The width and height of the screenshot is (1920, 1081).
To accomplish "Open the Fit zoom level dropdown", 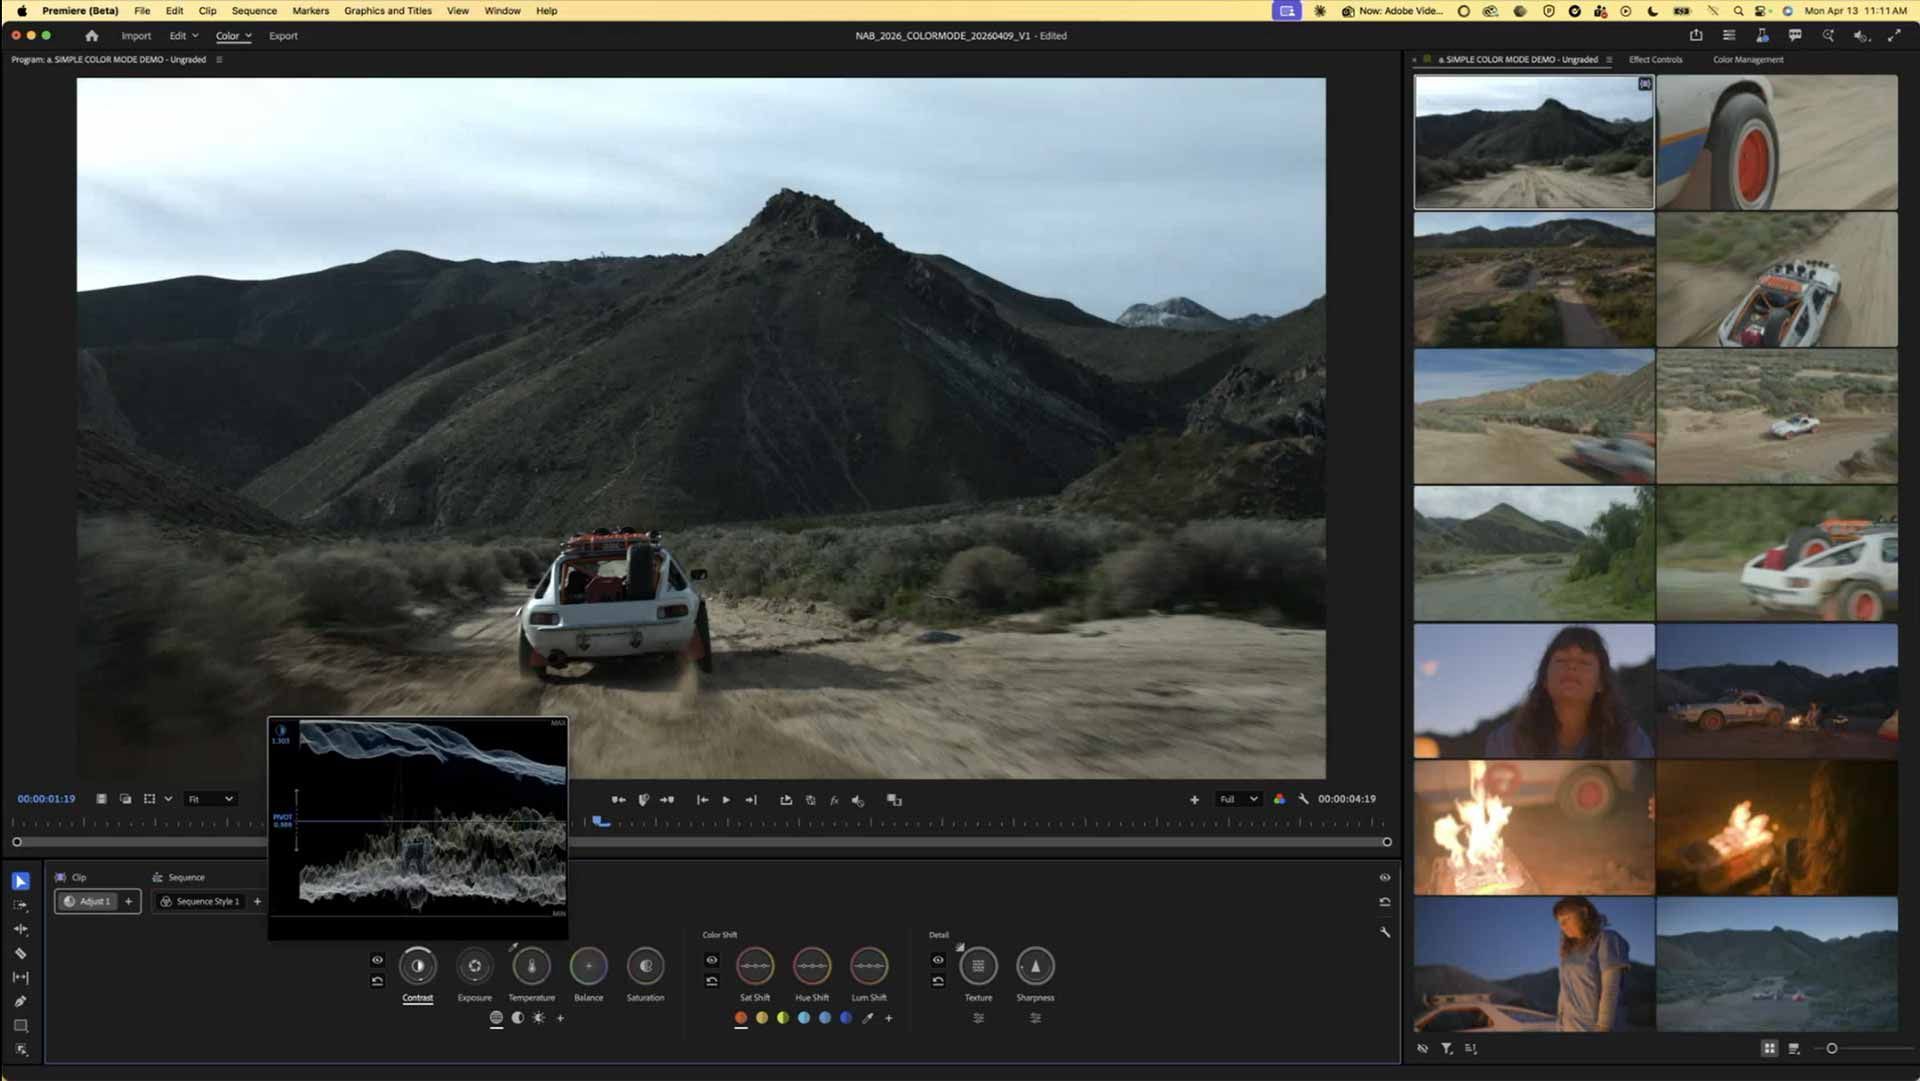I will tap(211, 799).
